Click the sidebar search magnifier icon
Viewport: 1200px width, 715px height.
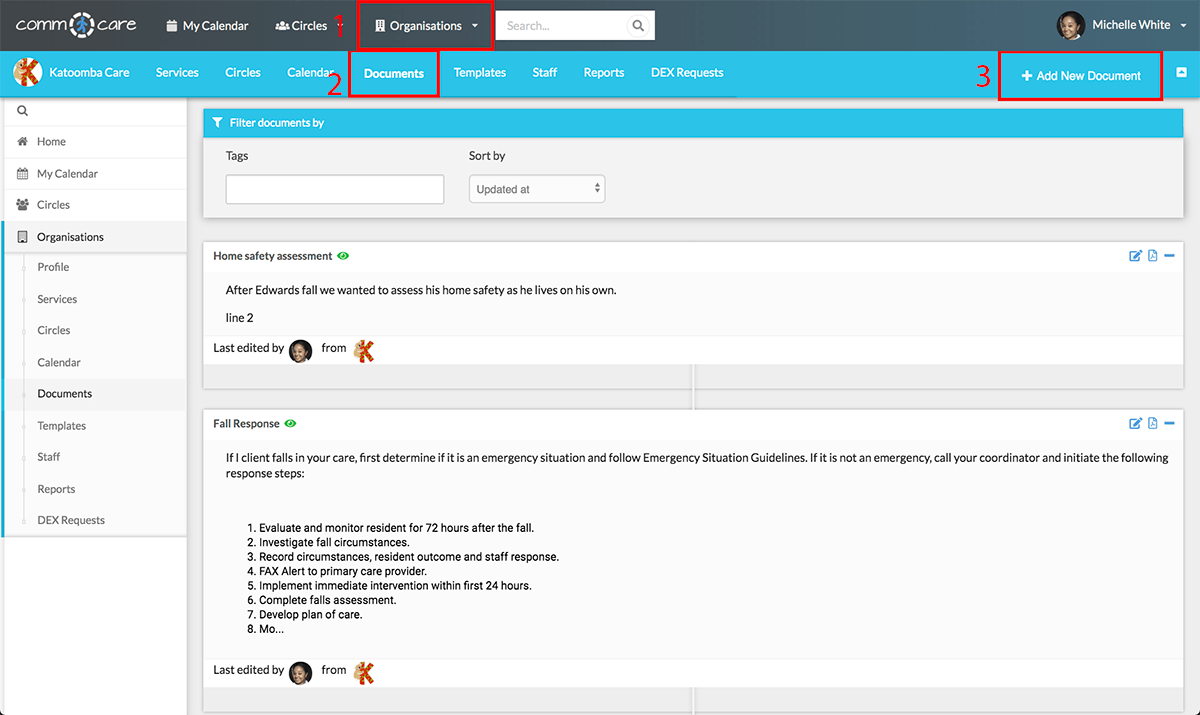pyautogui.click(x=23, y=112)
